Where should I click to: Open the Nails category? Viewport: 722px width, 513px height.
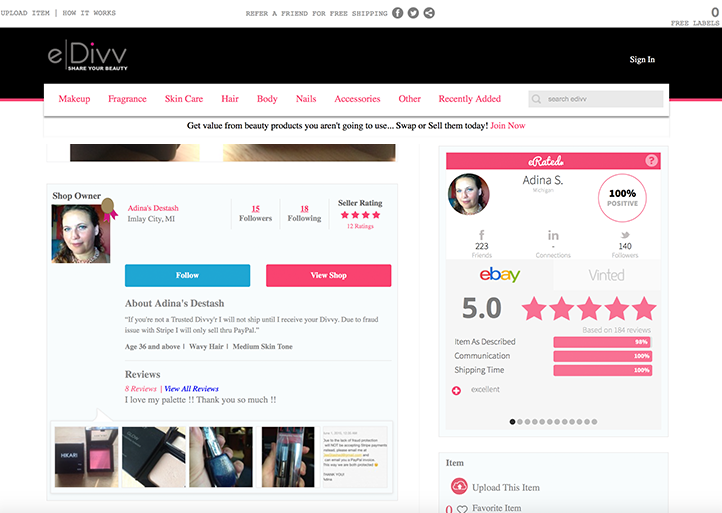pos(306,99)
